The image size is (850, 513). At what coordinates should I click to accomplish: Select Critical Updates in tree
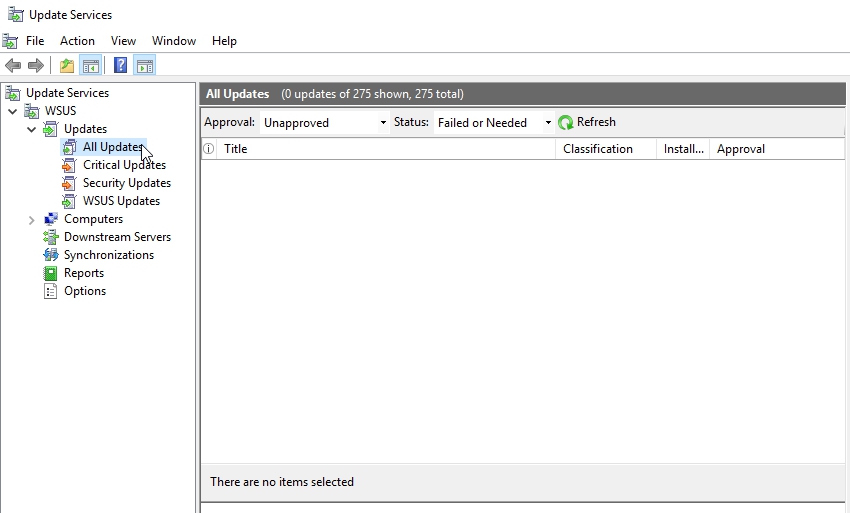point(124,165)
